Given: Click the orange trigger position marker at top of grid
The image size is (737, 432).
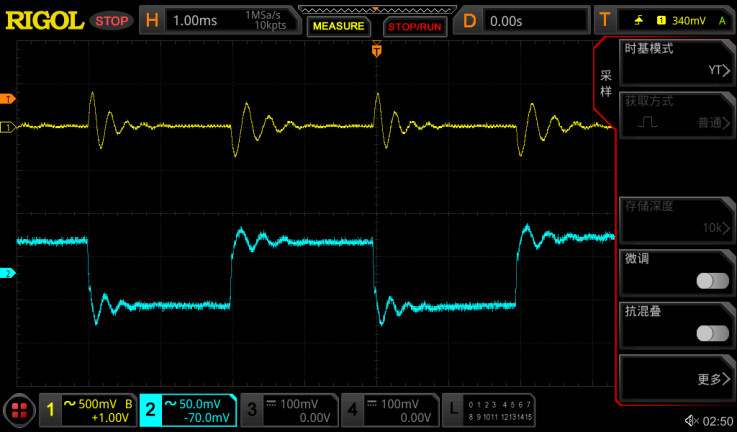Looking at the screenshot, I should (376, 49).
